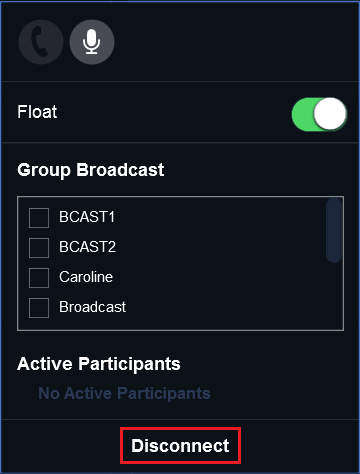Click the Group Broadcast heading
This screenshot has height=474, width=360.
91,170
